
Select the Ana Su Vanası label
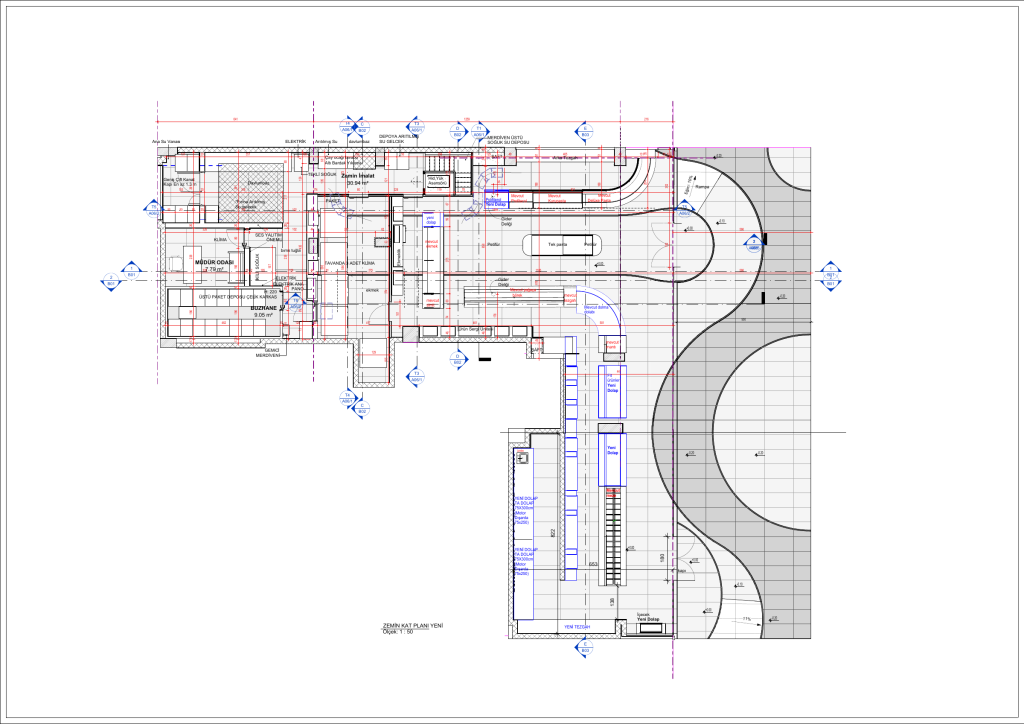pyautogui.click(x=166, y=142)
